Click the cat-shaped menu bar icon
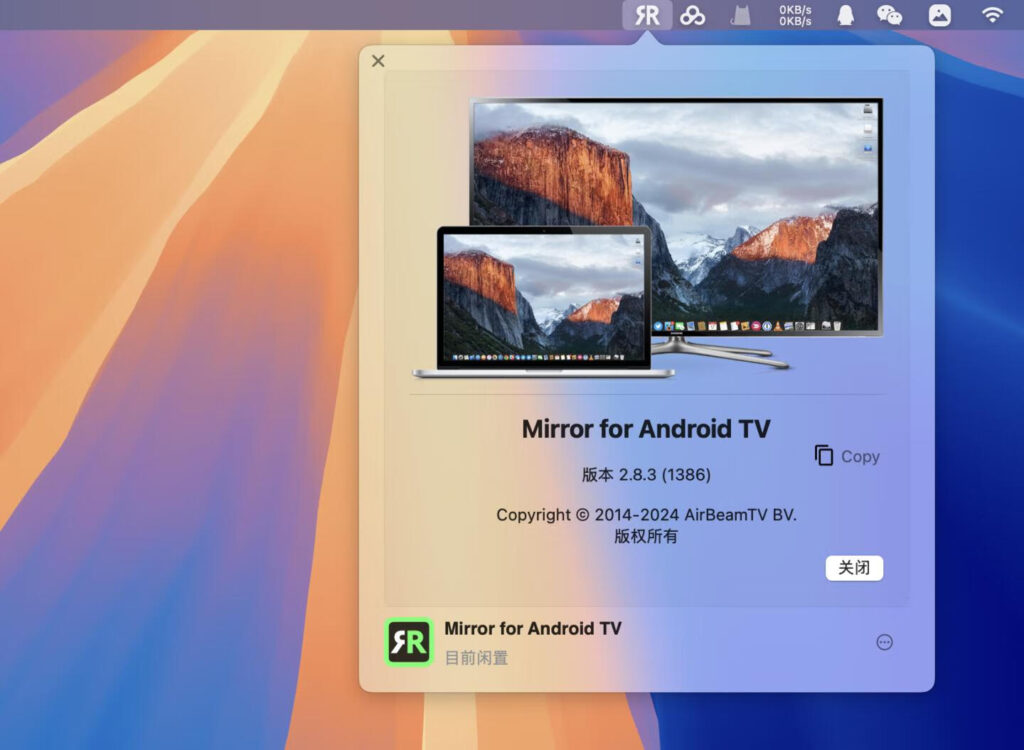 [x=740, y=15]
